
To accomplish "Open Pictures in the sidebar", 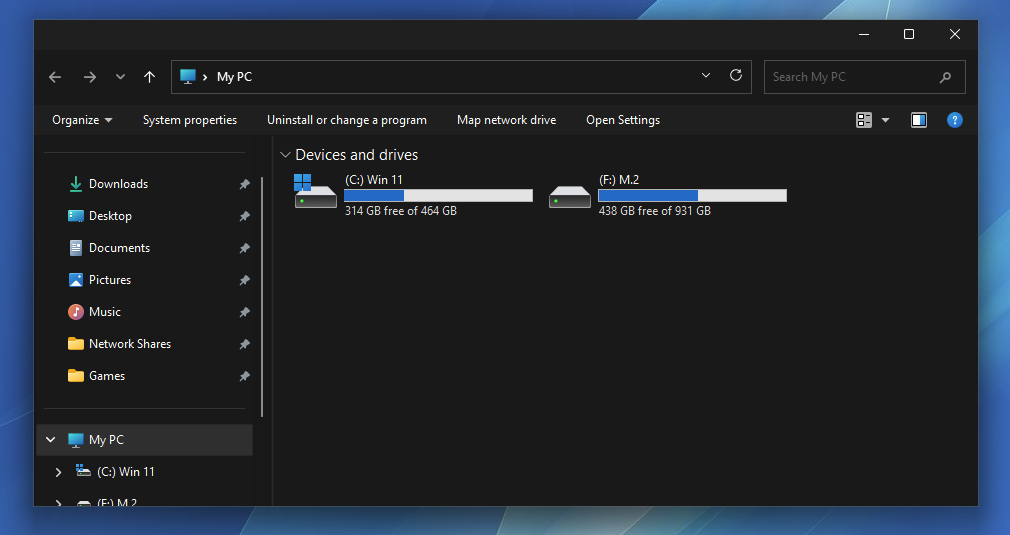I will tap(110, 280).
